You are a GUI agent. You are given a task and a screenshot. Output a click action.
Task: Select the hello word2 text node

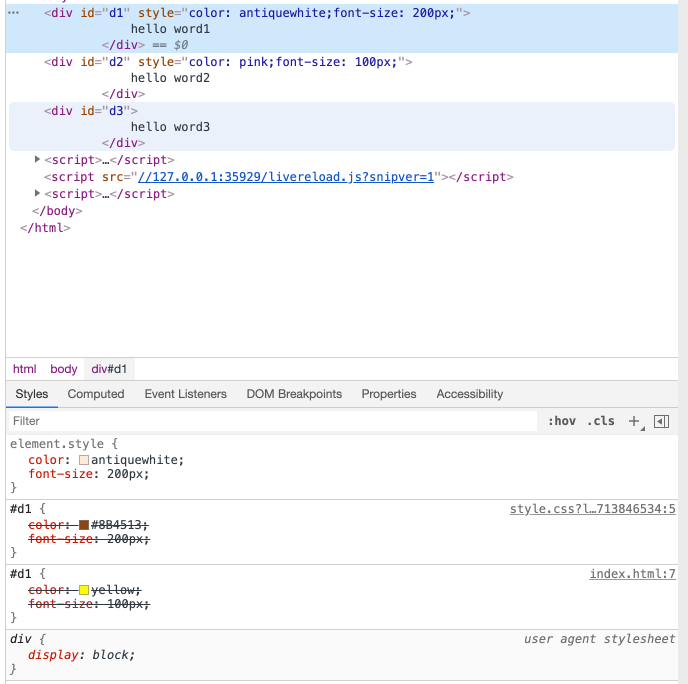[170, 78]
